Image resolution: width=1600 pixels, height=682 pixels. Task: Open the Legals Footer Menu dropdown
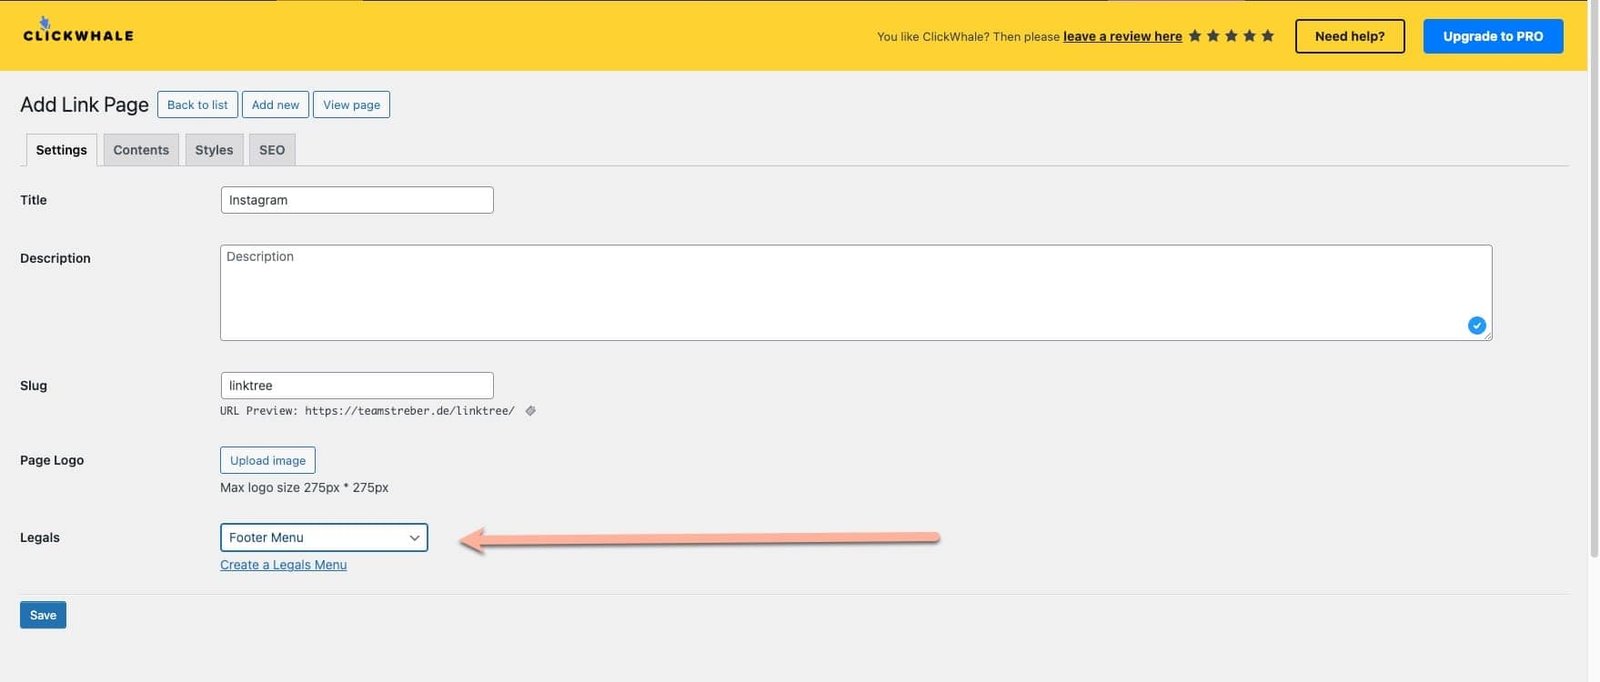click(x=323, y=538)
